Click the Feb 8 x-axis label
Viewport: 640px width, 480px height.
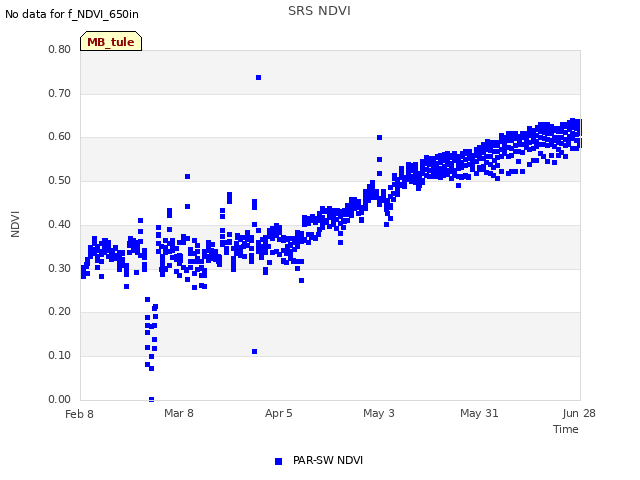(x=79, y=414)
